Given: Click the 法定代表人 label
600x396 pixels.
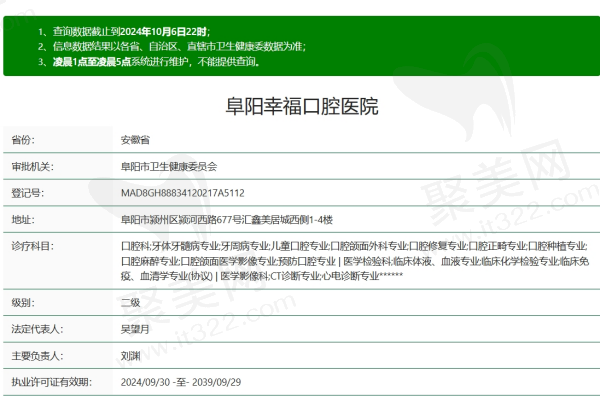Looking at the screenshot, I should [37, 329].
